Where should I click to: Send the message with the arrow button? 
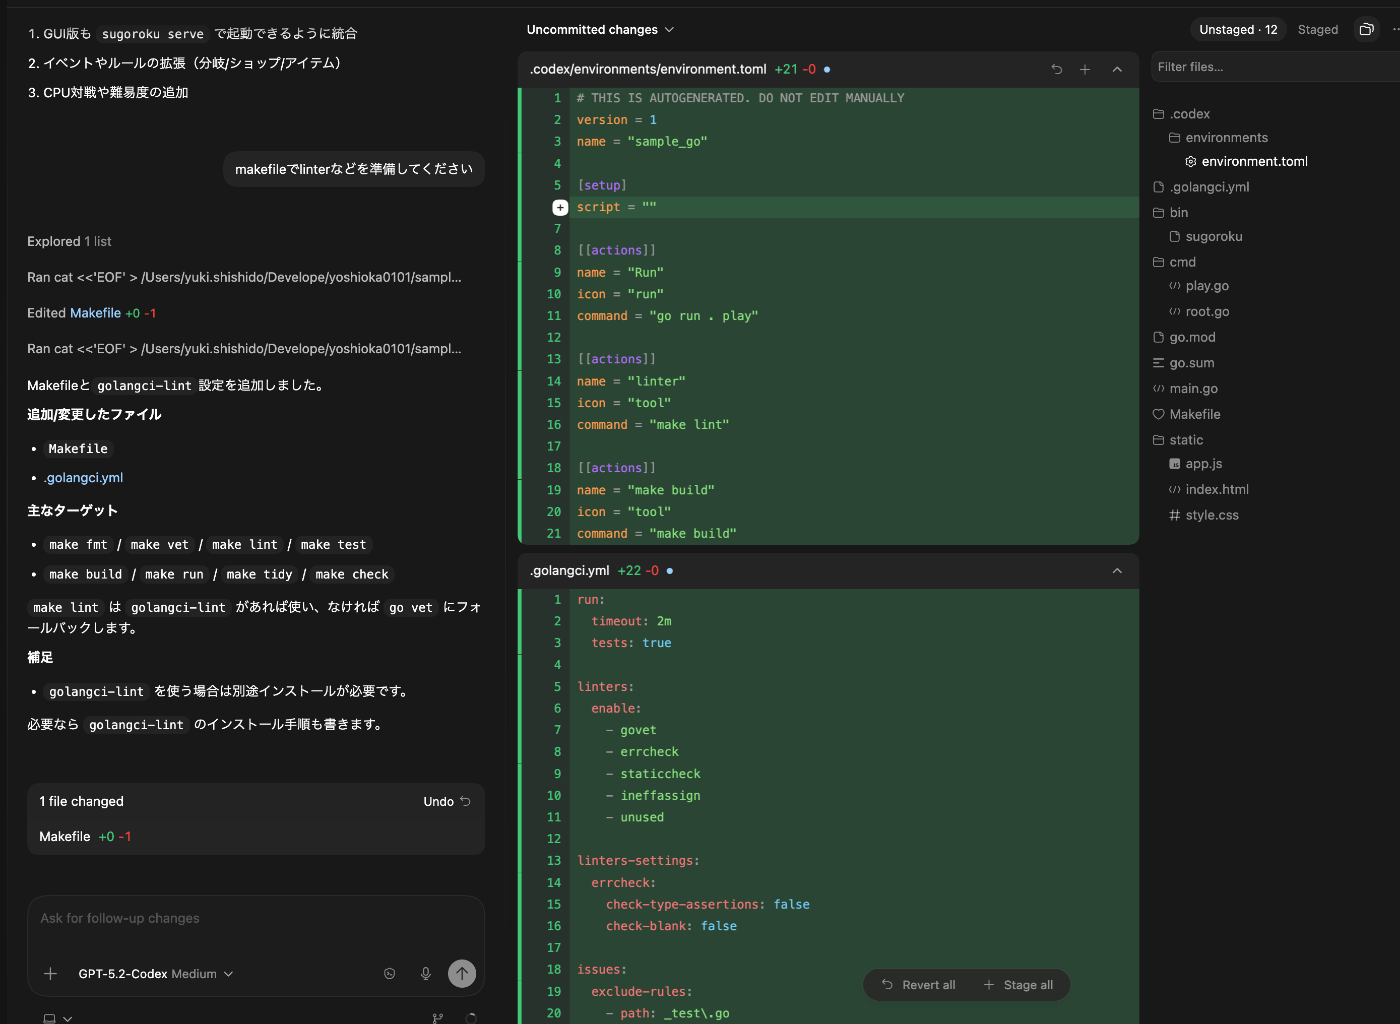(x=462, y=974)
